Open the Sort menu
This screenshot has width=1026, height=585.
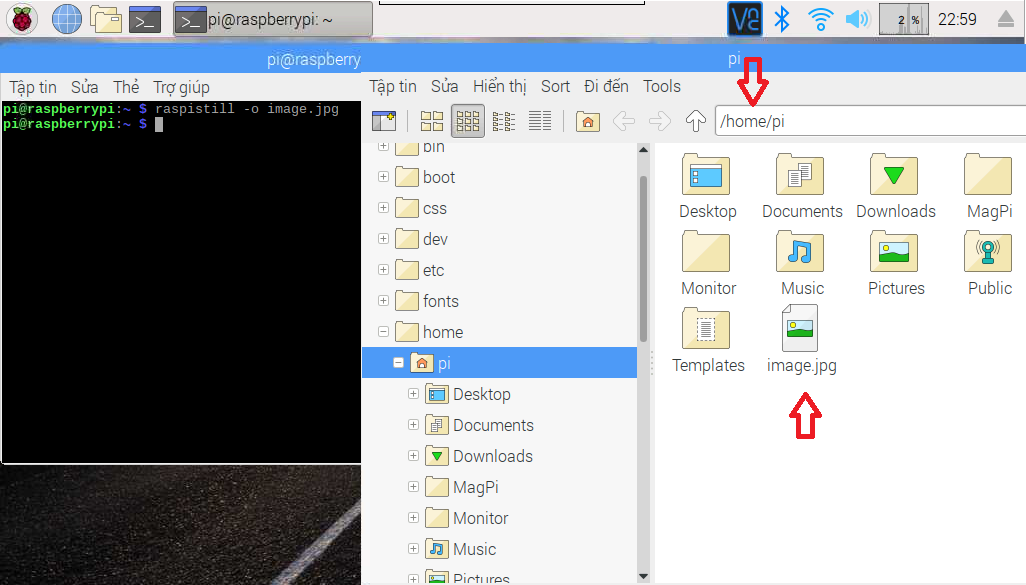pos(556,86)
